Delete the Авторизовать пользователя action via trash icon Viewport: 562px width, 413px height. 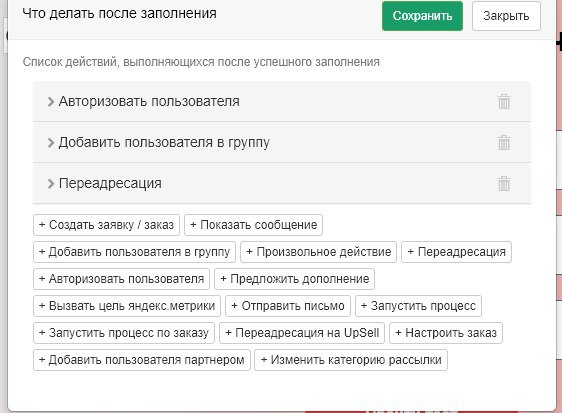coord(504,101)
